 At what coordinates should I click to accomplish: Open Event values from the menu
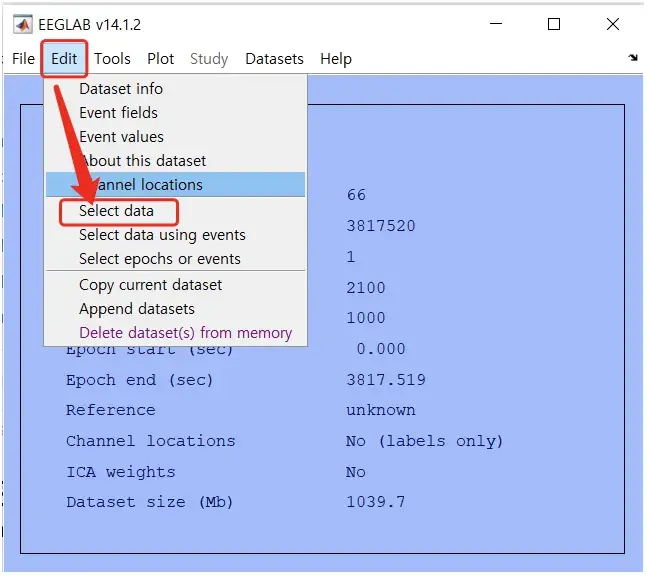[121, 137]
